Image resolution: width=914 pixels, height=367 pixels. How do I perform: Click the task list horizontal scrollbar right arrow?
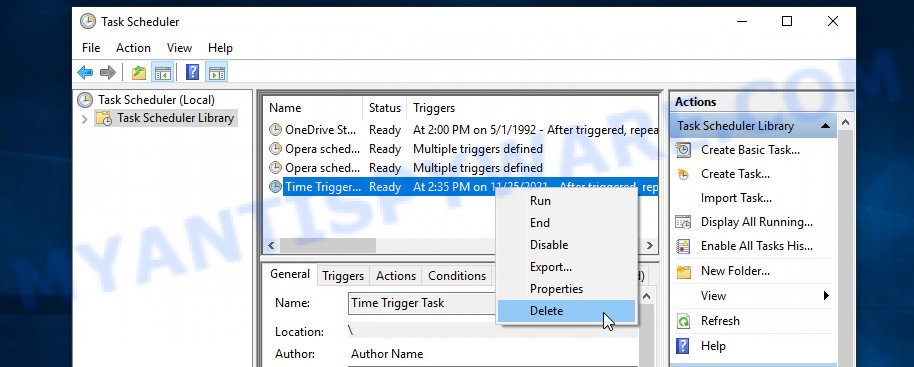pos(651,246)
